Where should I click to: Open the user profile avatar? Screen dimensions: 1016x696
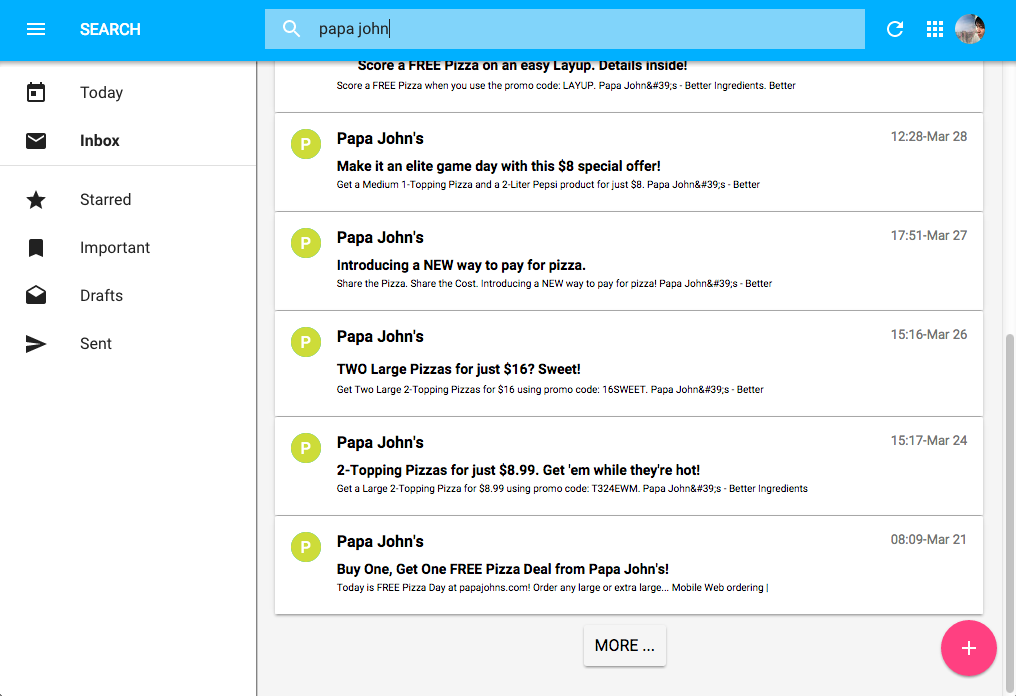(970, 29)
